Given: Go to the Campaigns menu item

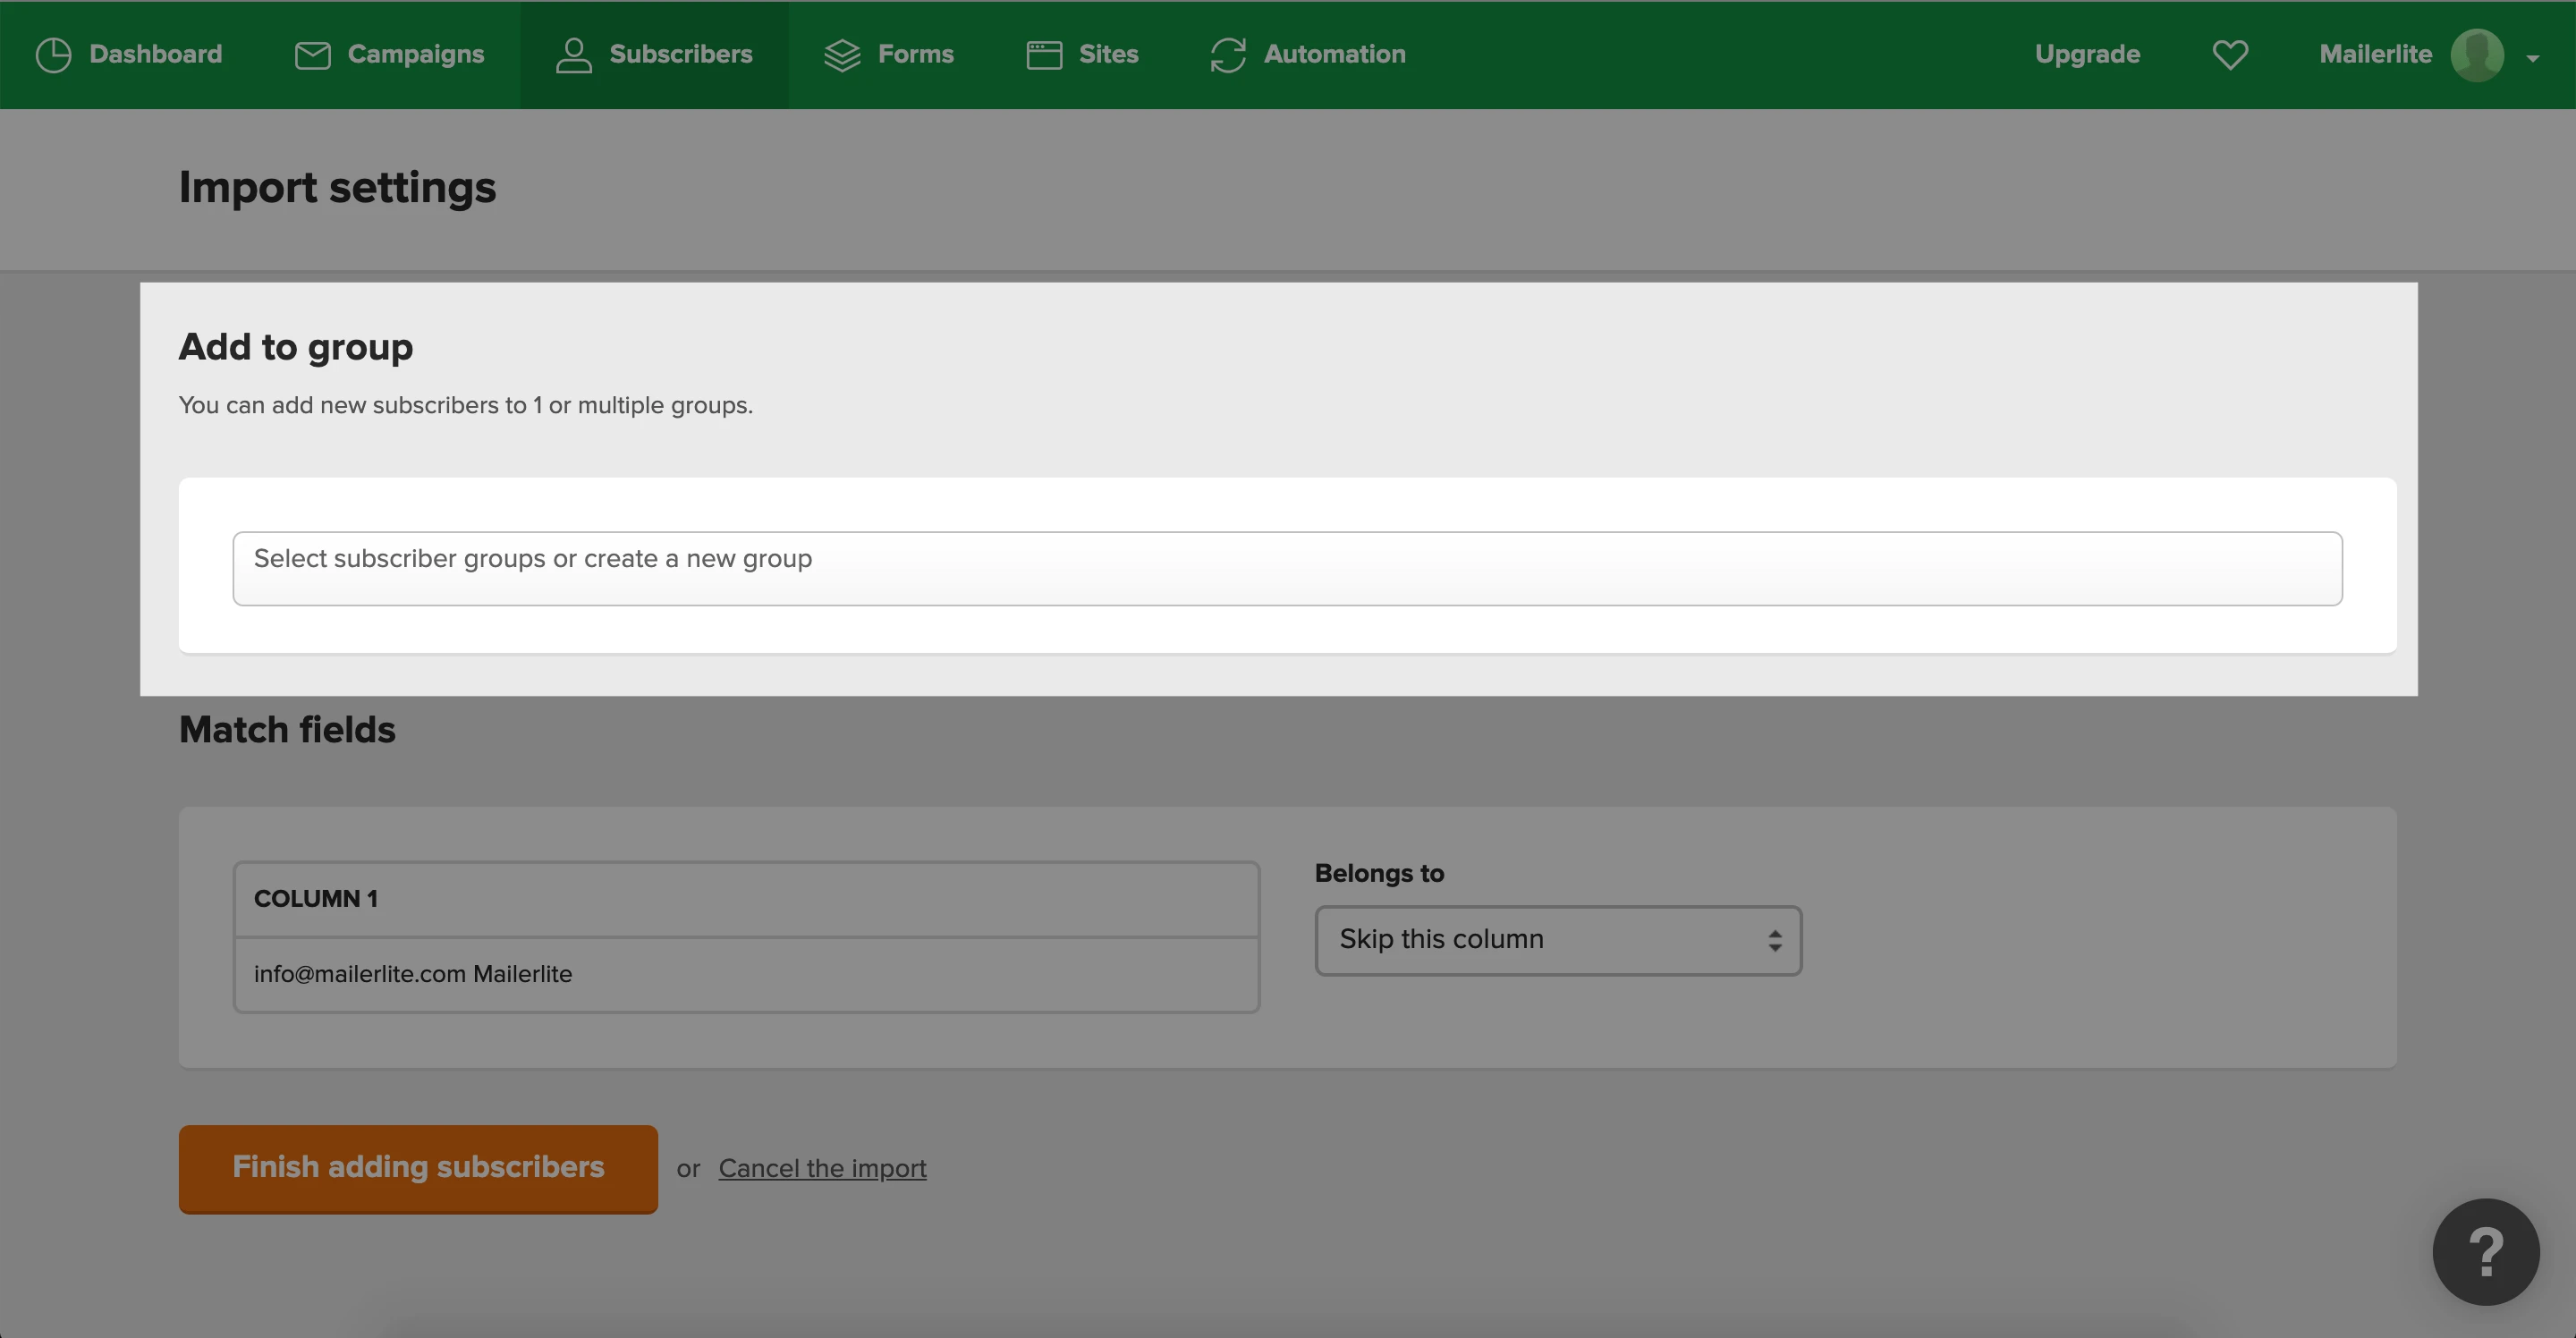Looking at the screenshot, I should (x=415, y=55).
